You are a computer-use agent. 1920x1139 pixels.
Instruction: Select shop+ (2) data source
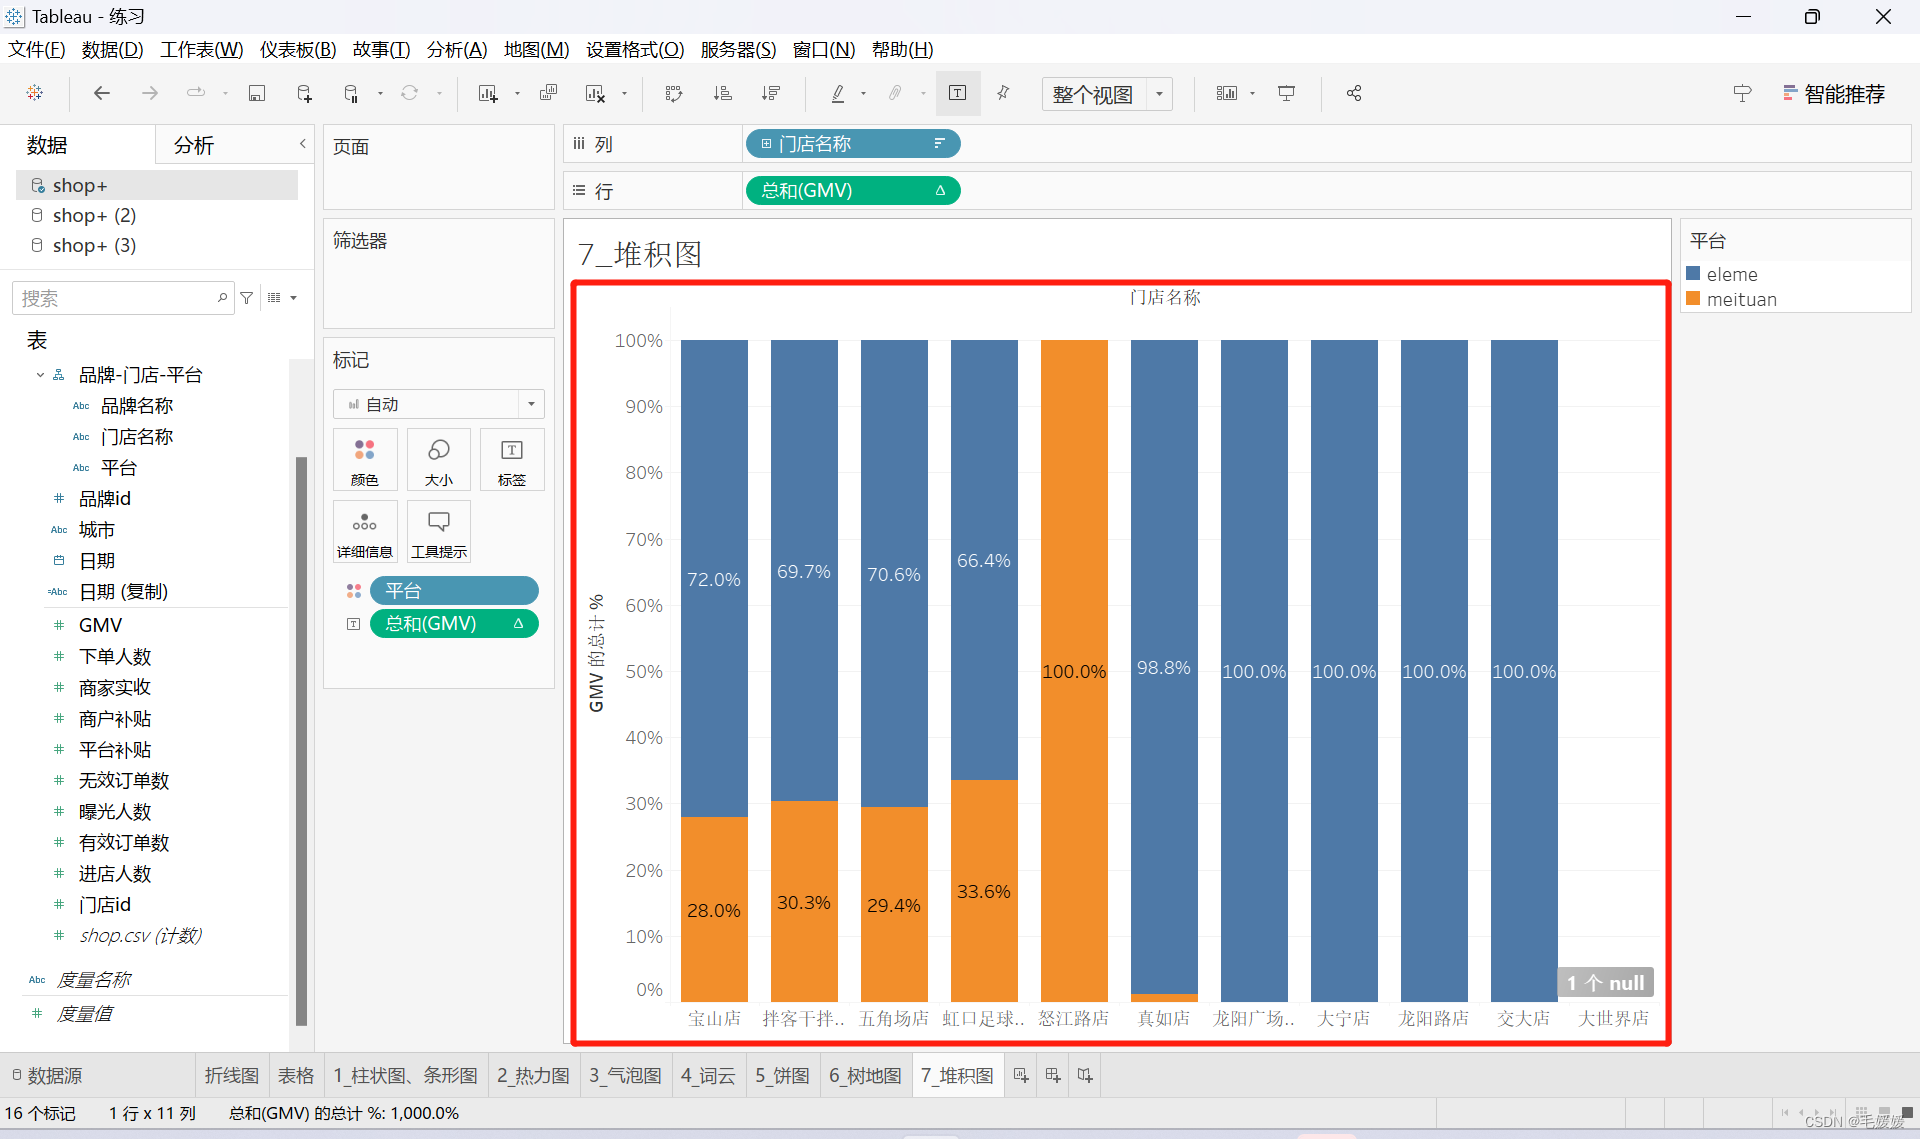pos(94,215)
